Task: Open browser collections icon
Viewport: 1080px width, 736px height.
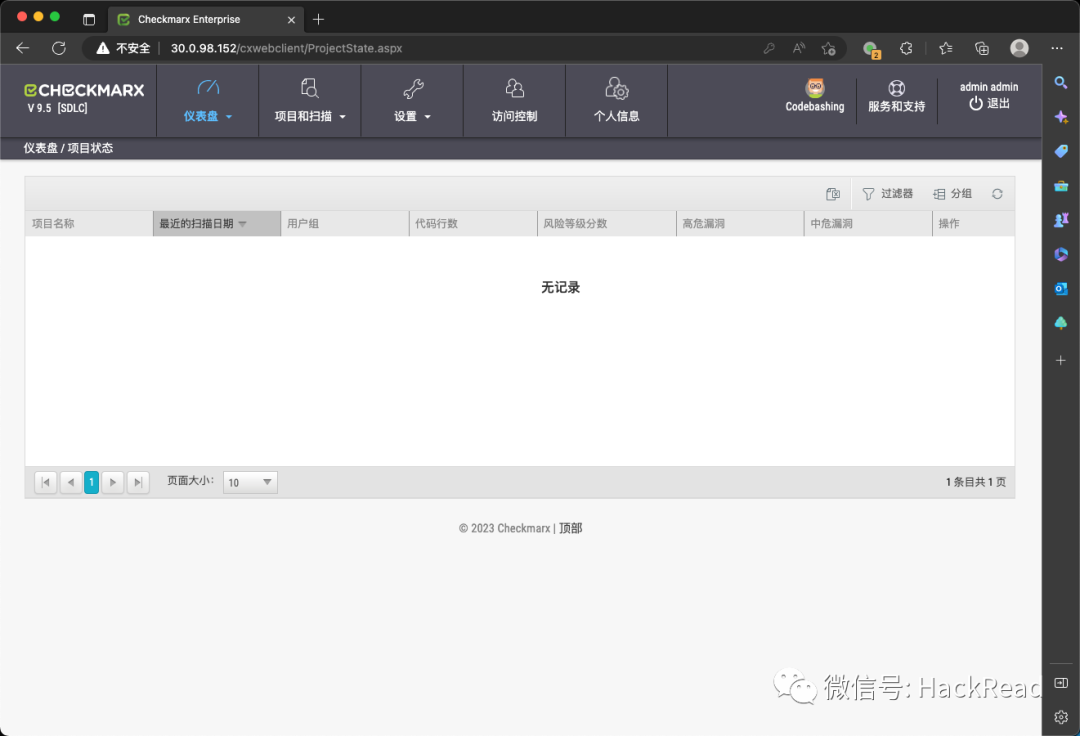Action: [x=982, y=48]
